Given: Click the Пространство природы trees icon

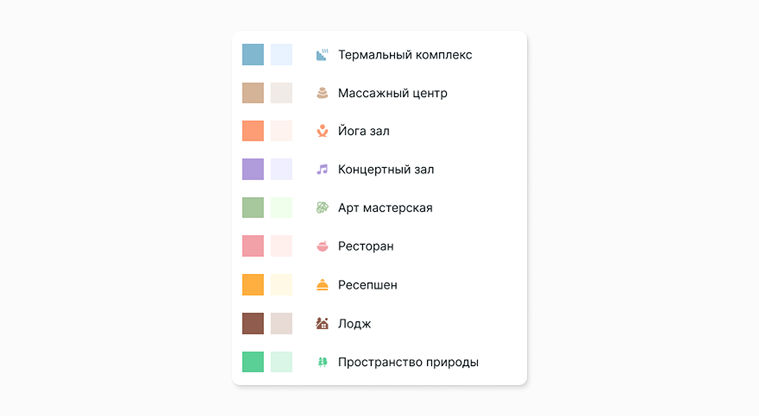Looking at the screenshot, I should point(322,362).
